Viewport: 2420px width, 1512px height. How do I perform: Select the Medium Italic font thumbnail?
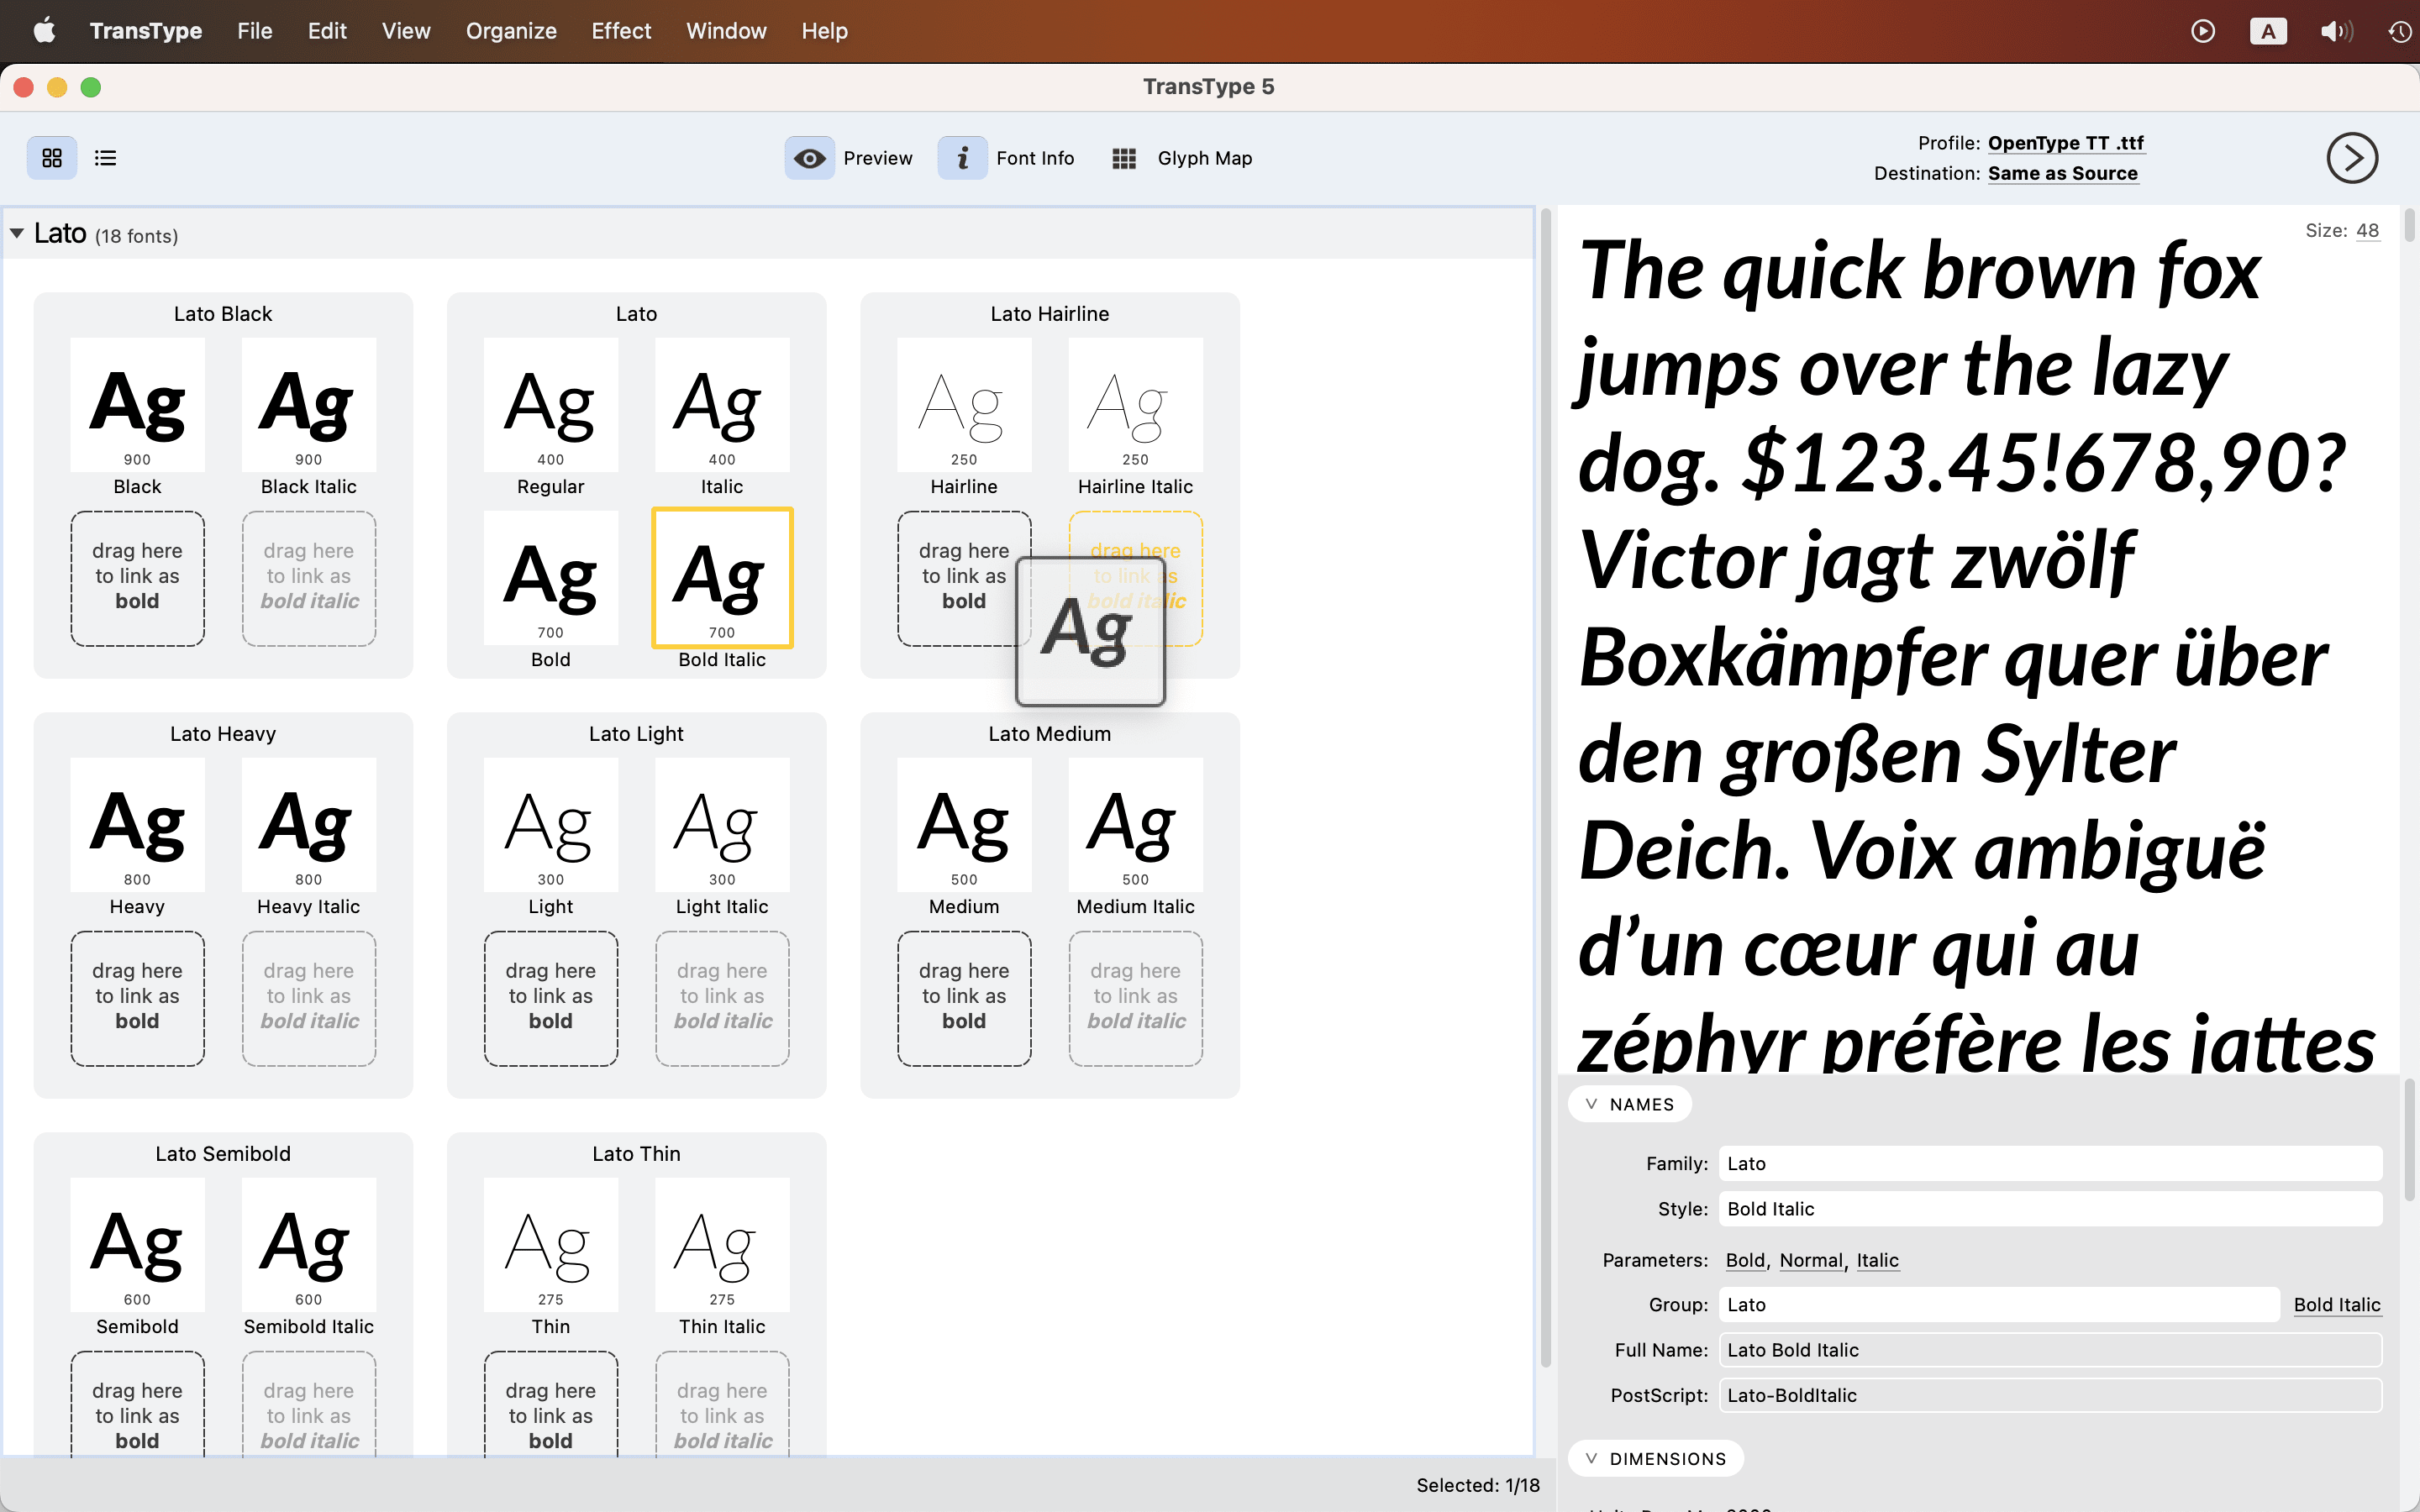pos(1135,824)
